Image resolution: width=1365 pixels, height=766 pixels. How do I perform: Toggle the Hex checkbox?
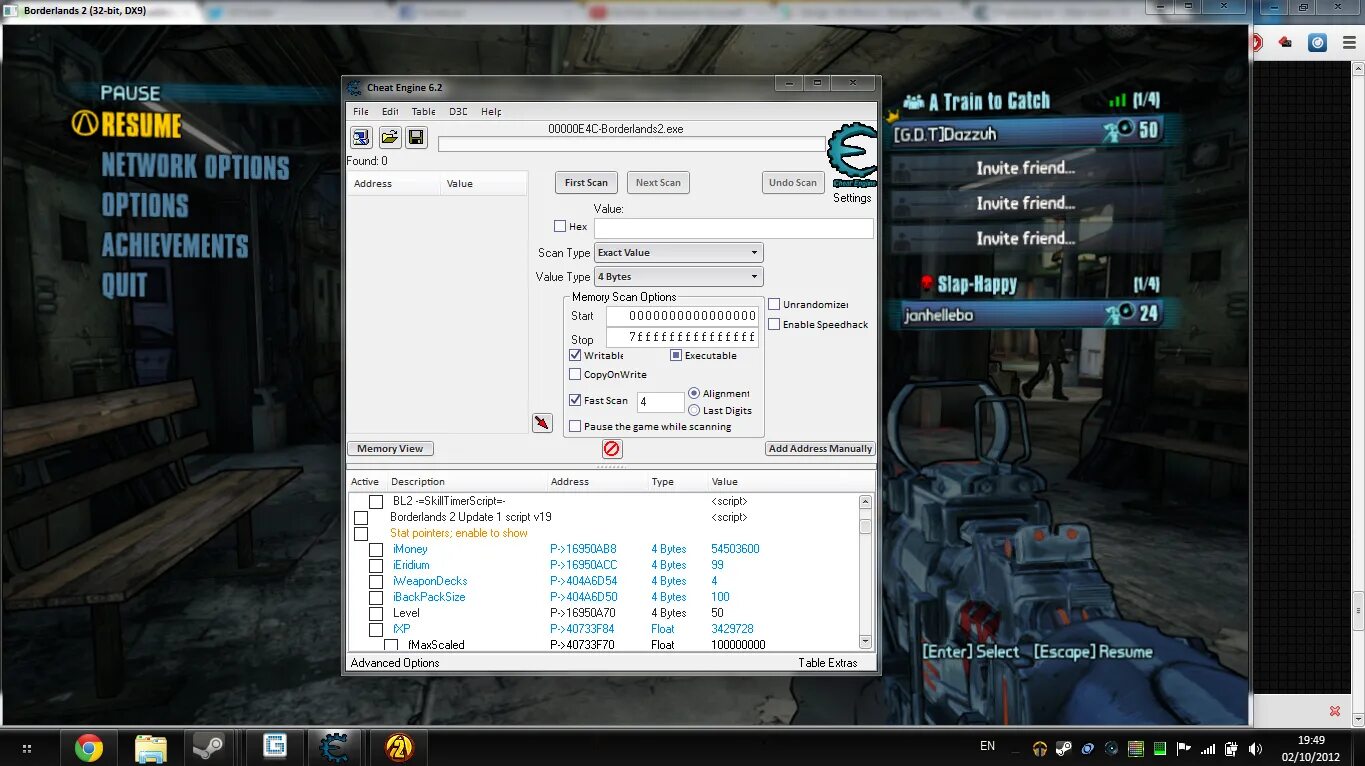tap(560, 226)
